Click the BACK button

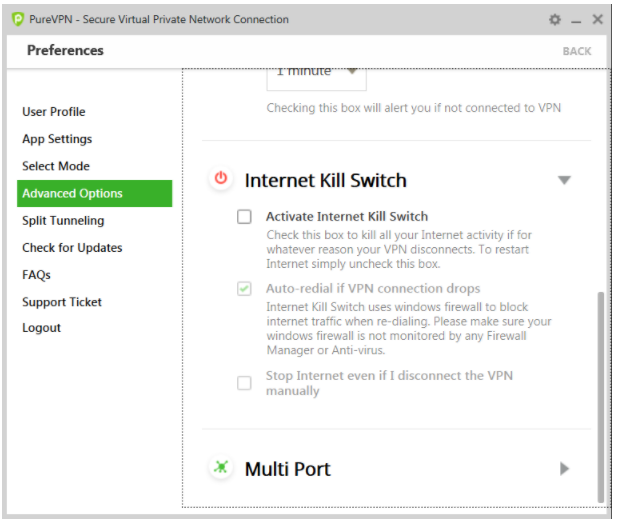coord(577,51)
